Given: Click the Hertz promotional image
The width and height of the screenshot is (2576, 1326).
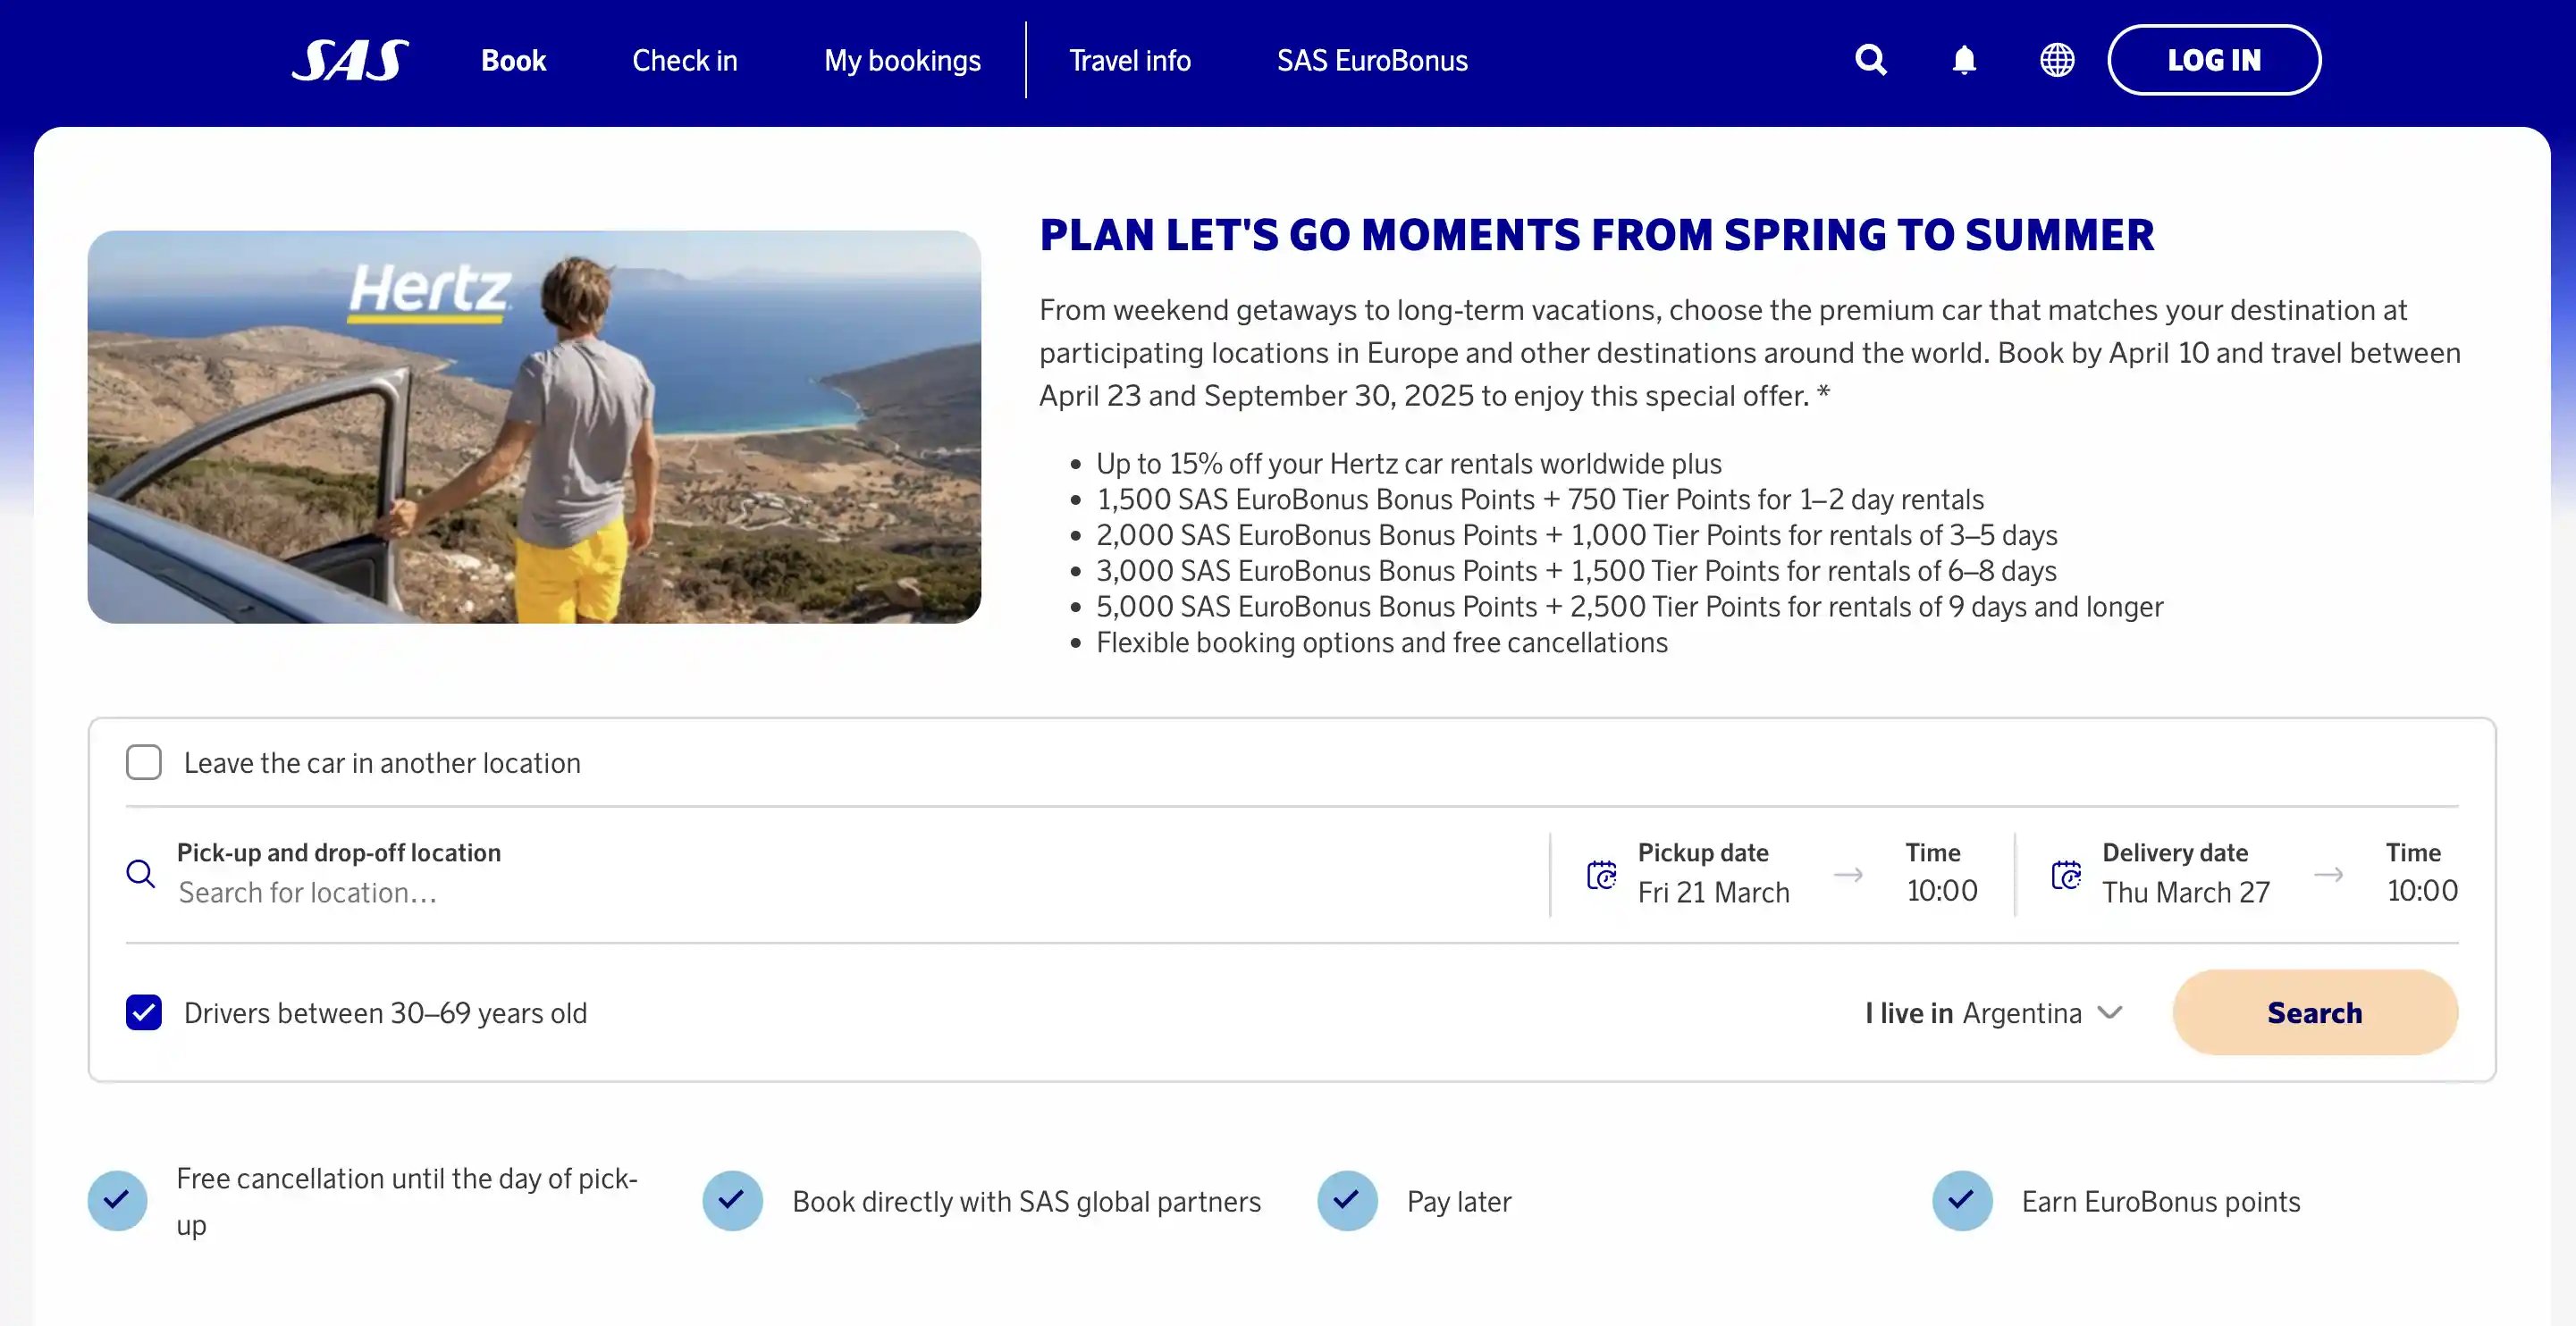Looking at the screenshot, I should pos(534,427).
